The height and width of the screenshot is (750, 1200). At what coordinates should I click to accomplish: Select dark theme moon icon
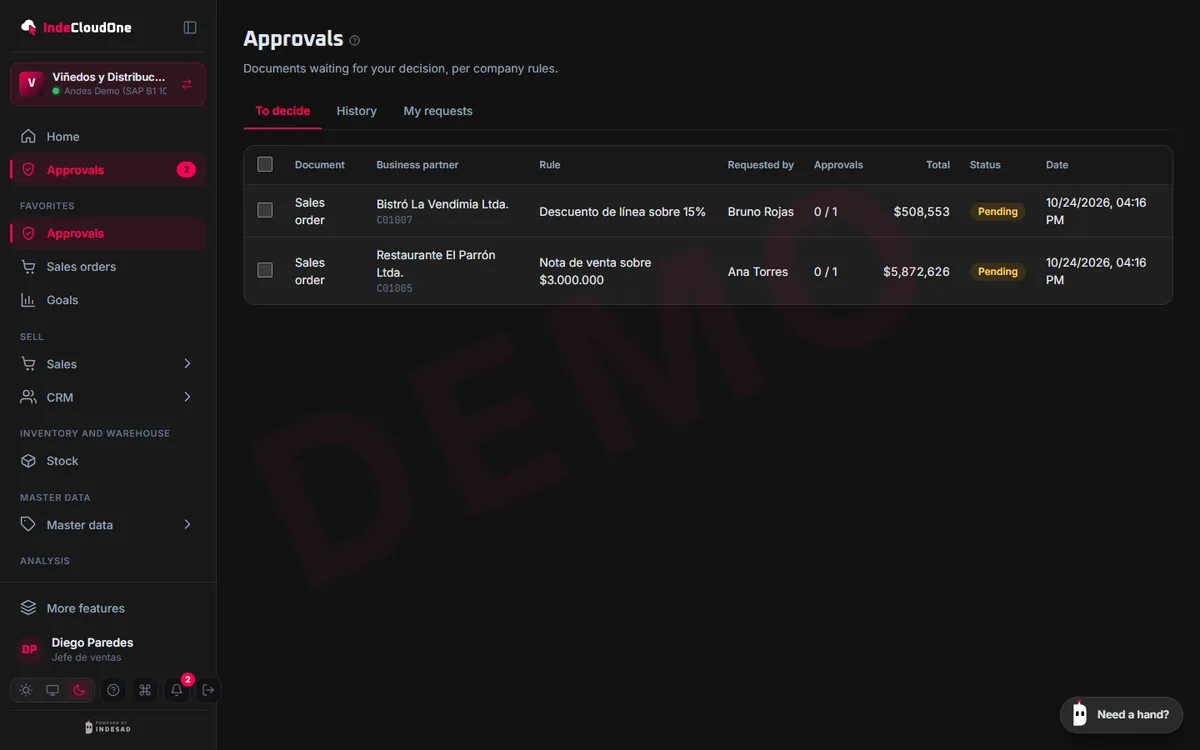(x=80, y=690)
